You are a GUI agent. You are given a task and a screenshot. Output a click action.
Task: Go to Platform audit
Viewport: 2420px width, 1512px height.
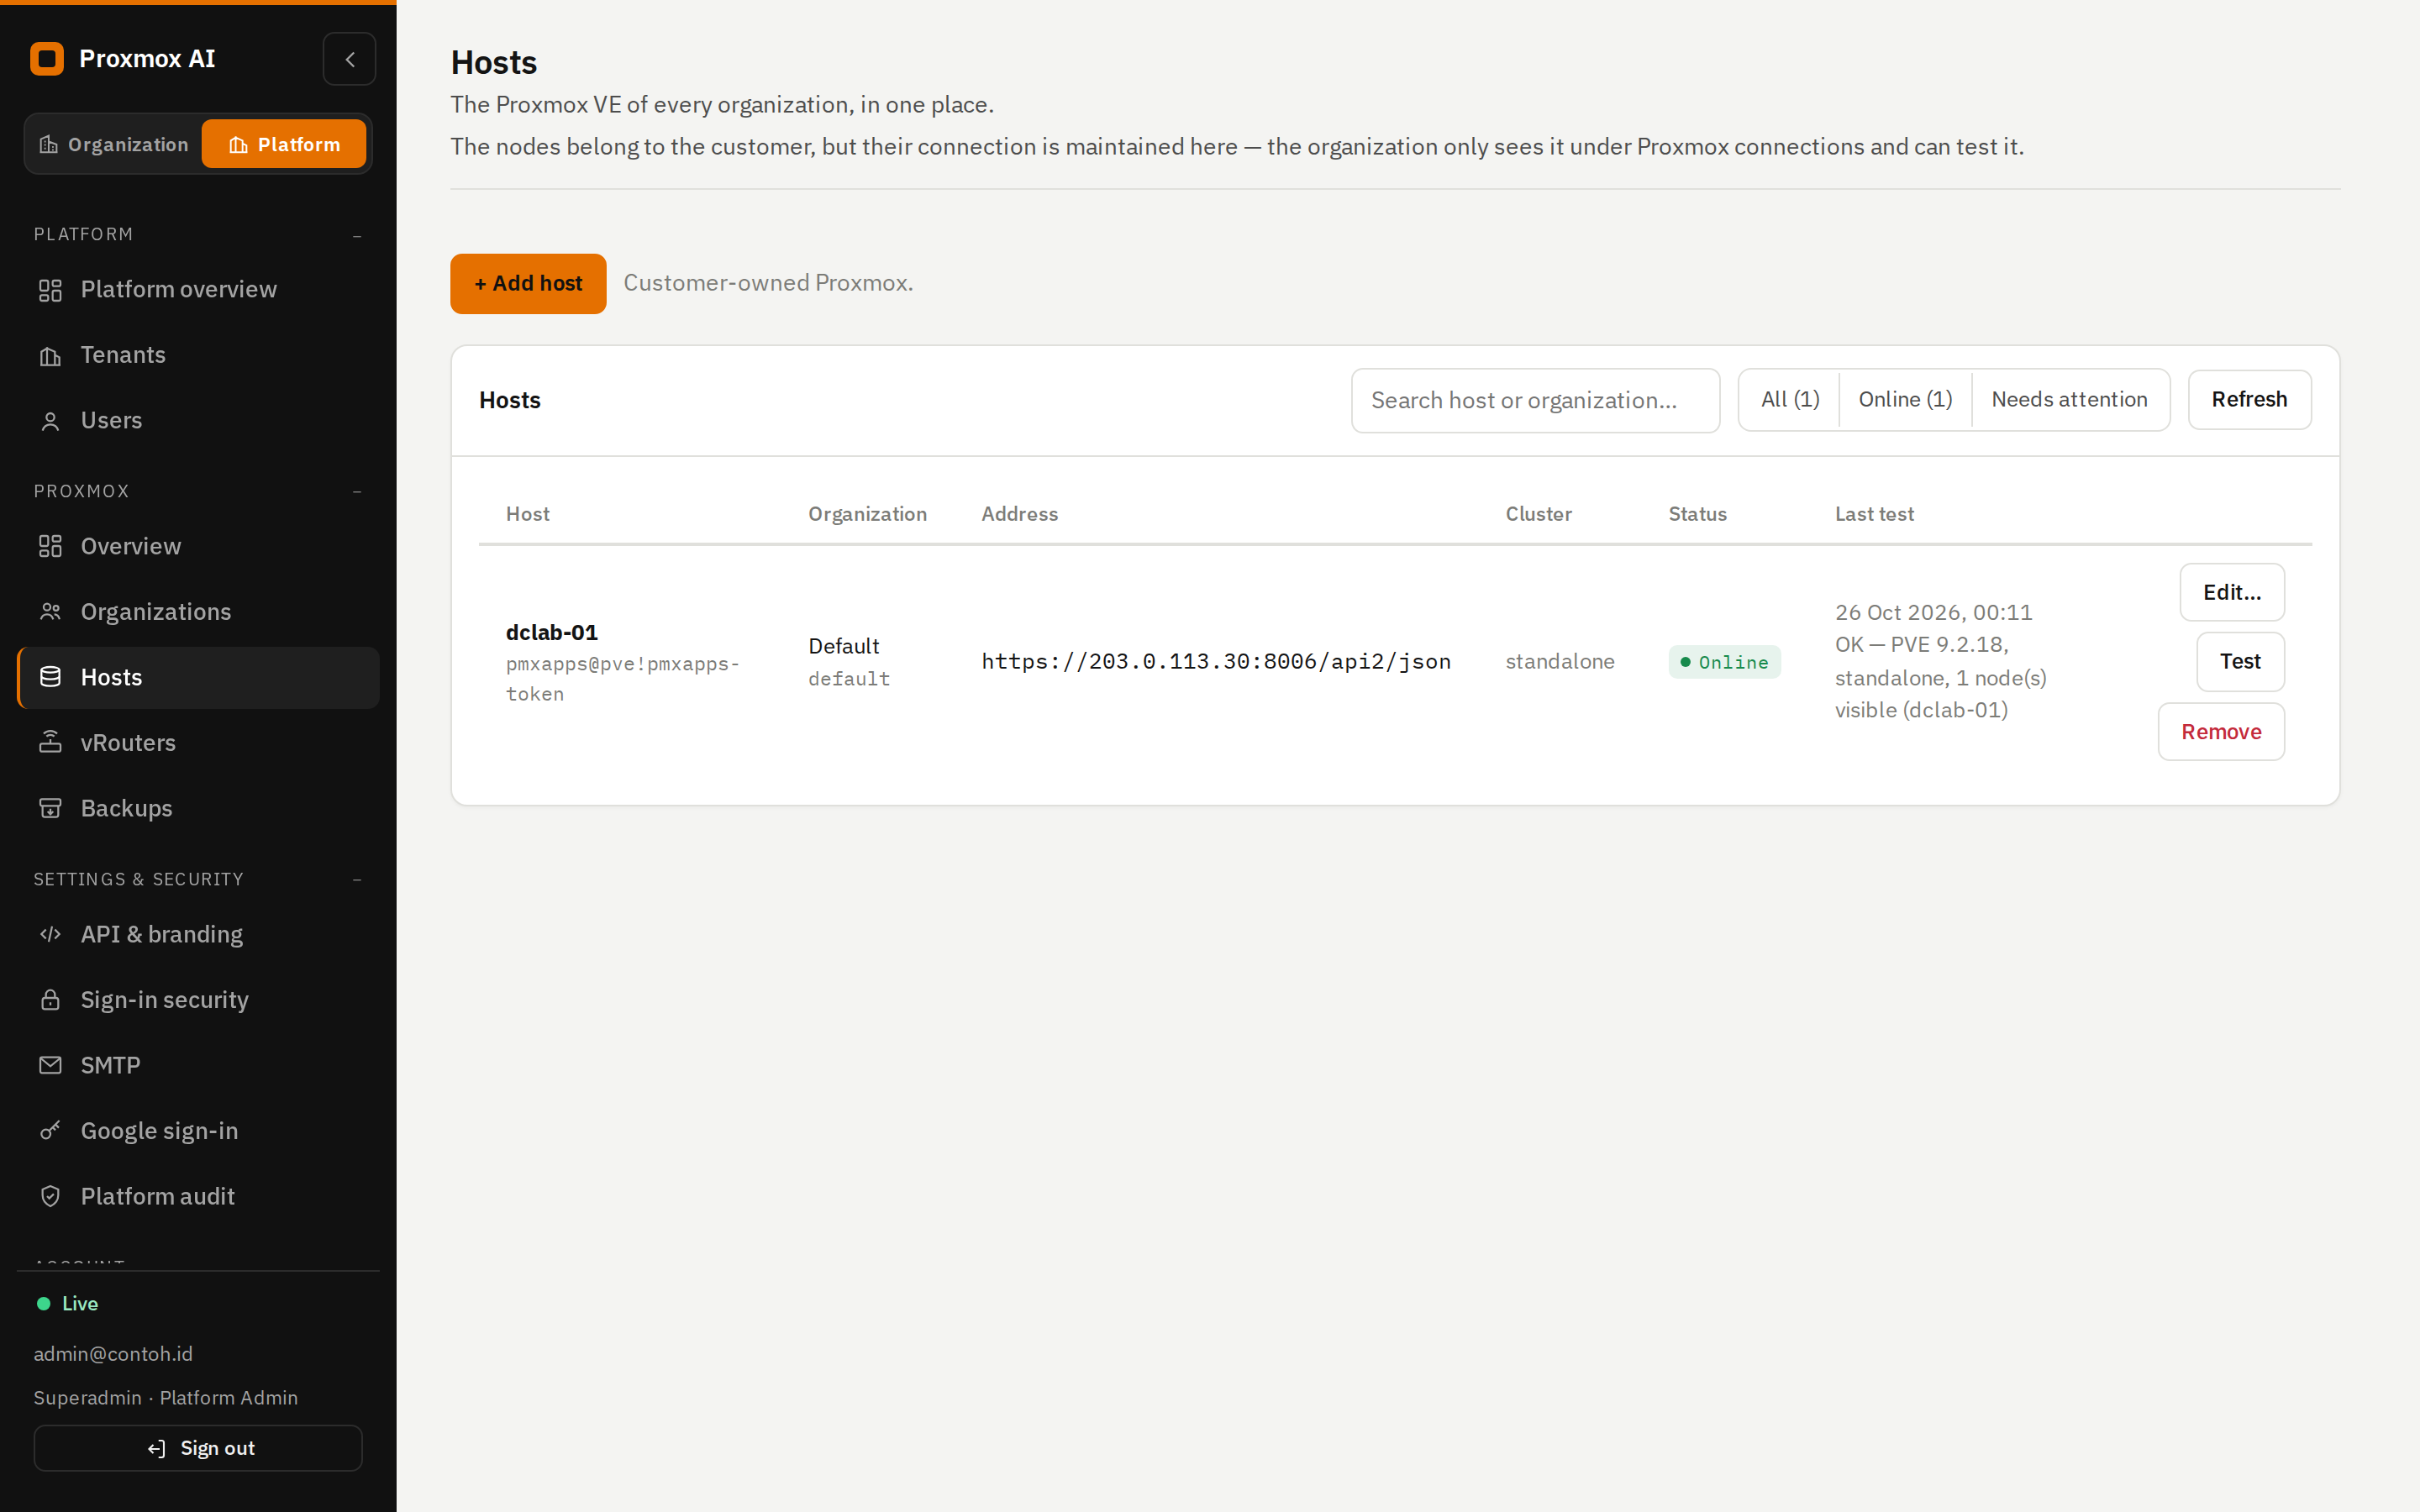(198, 1197)
